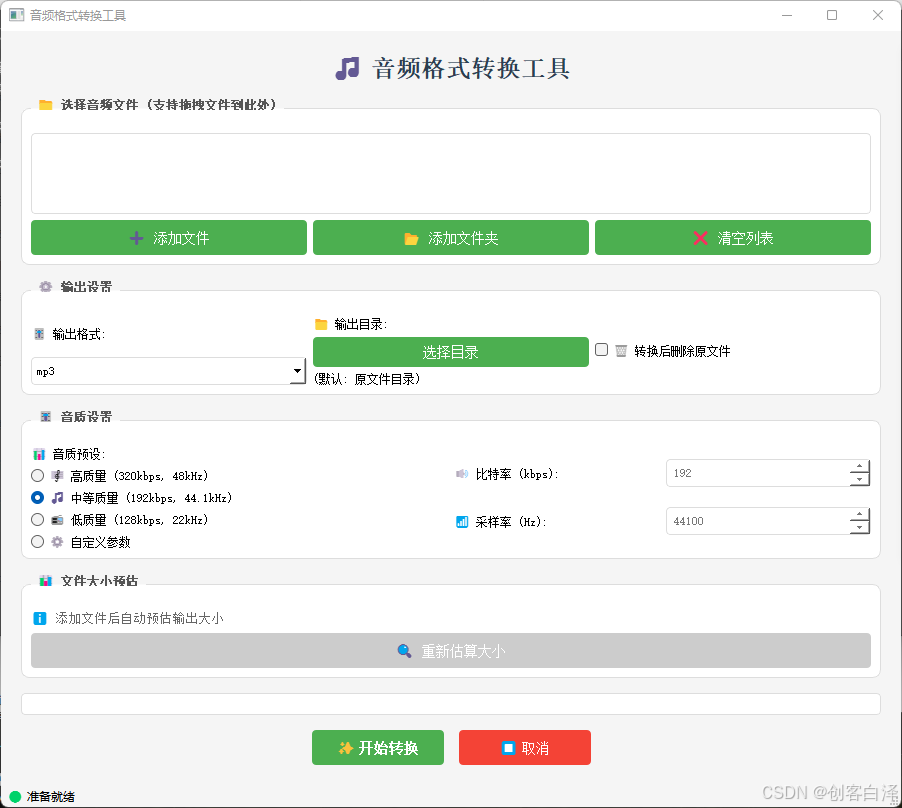The width and height of the screenshot is (902, 808).
Task: Click the green status dot beside 准备就绪
Action: coord(16,796)
